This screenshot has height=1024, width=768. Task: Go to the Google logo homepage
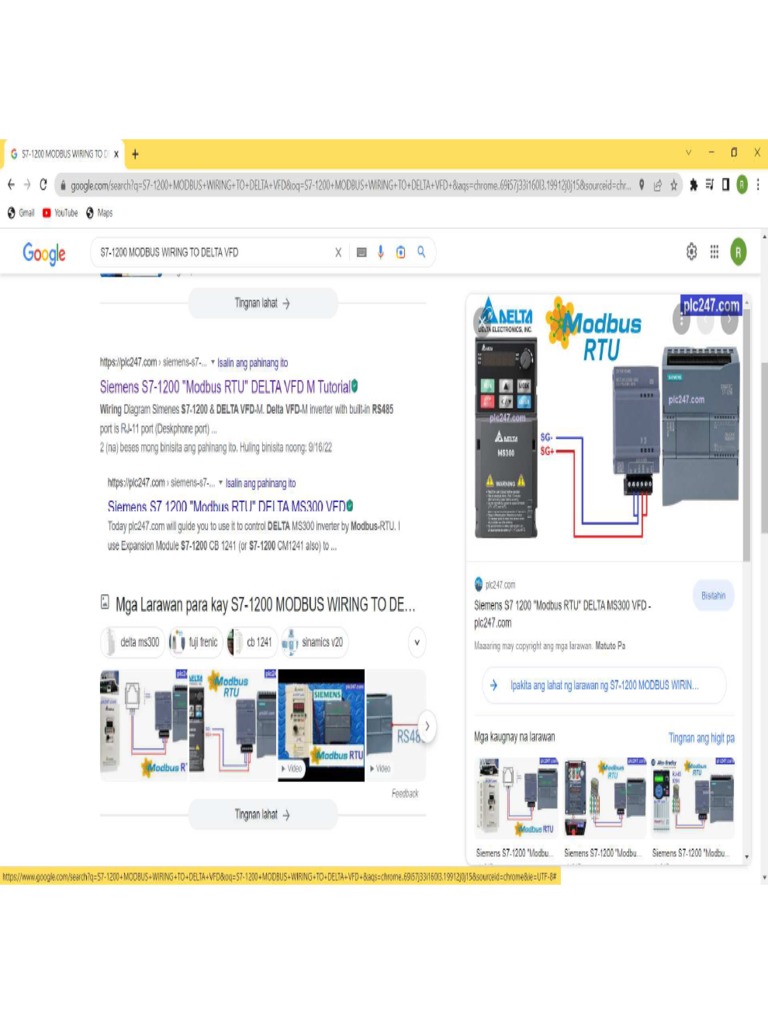click(44, 253)
